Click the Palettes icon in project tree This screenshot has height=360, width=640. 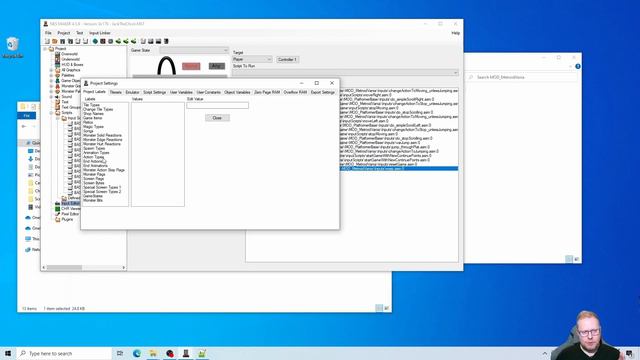[x=58, y=75]
